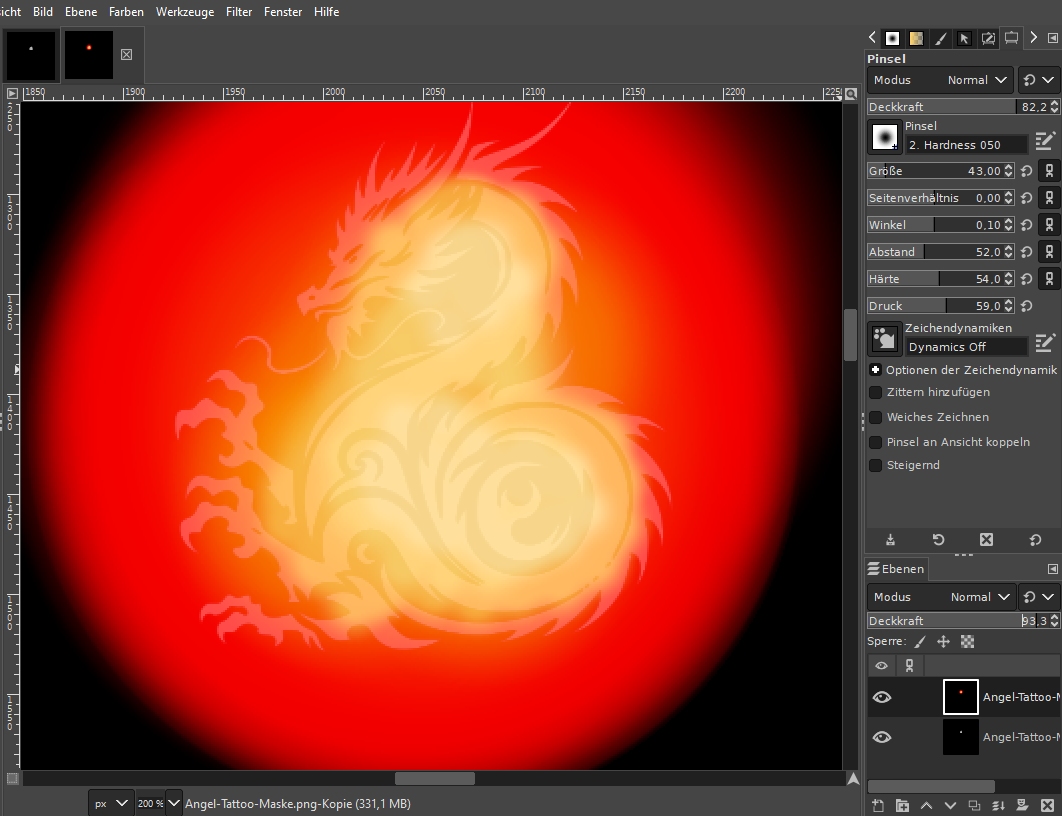Lower the selected layer
This screenshot has width=1062, height=816.
[950, 806]
